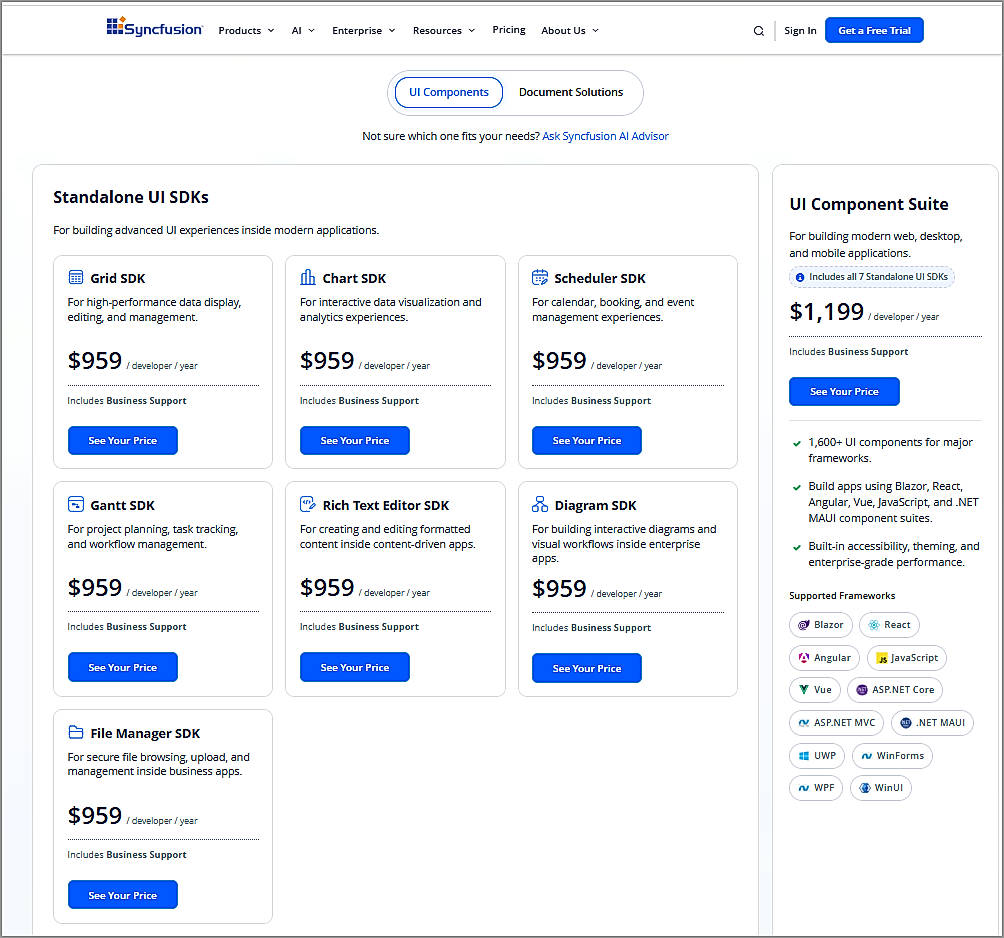This screenshot has height=938, width=1004.
Task: Expand the Enterprise menu chevron
Action: pyautogui.click(x=392, y=31)
